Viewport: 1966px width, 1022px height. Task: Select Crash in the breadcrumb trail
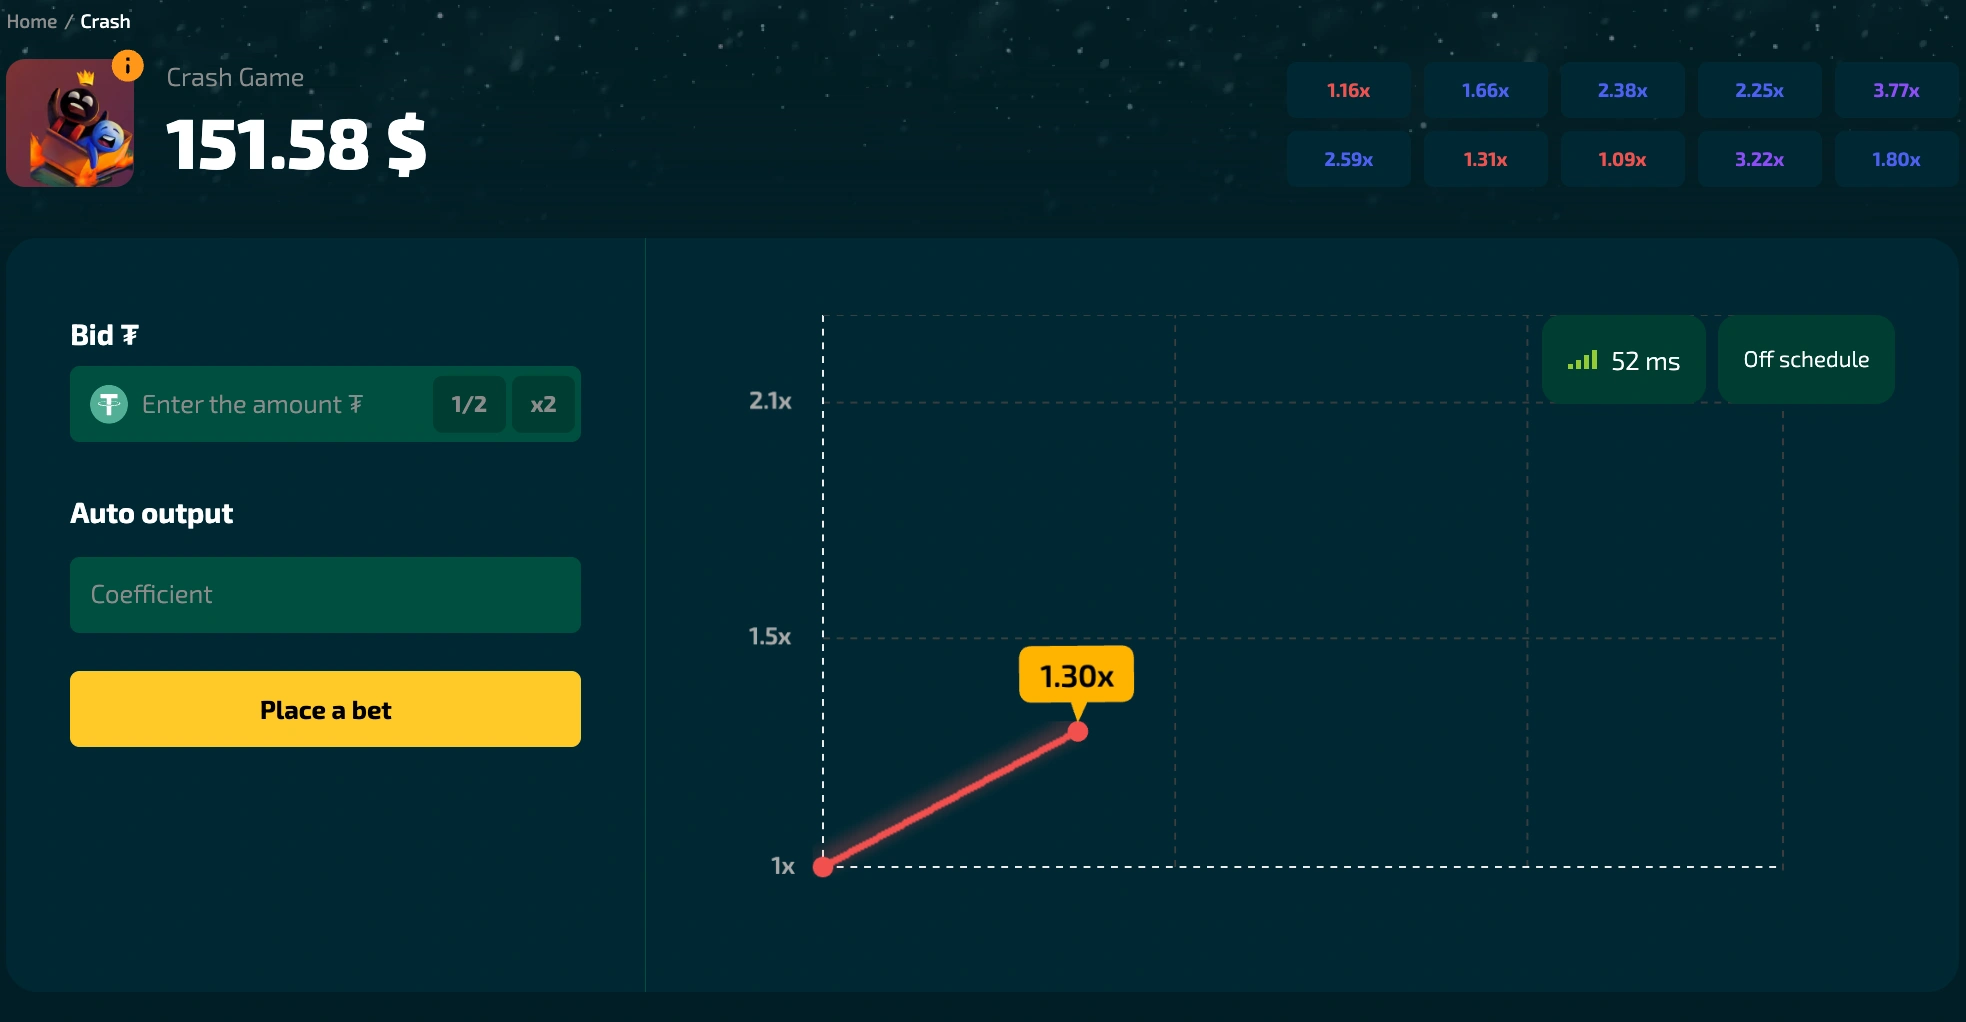click(105, 21)
